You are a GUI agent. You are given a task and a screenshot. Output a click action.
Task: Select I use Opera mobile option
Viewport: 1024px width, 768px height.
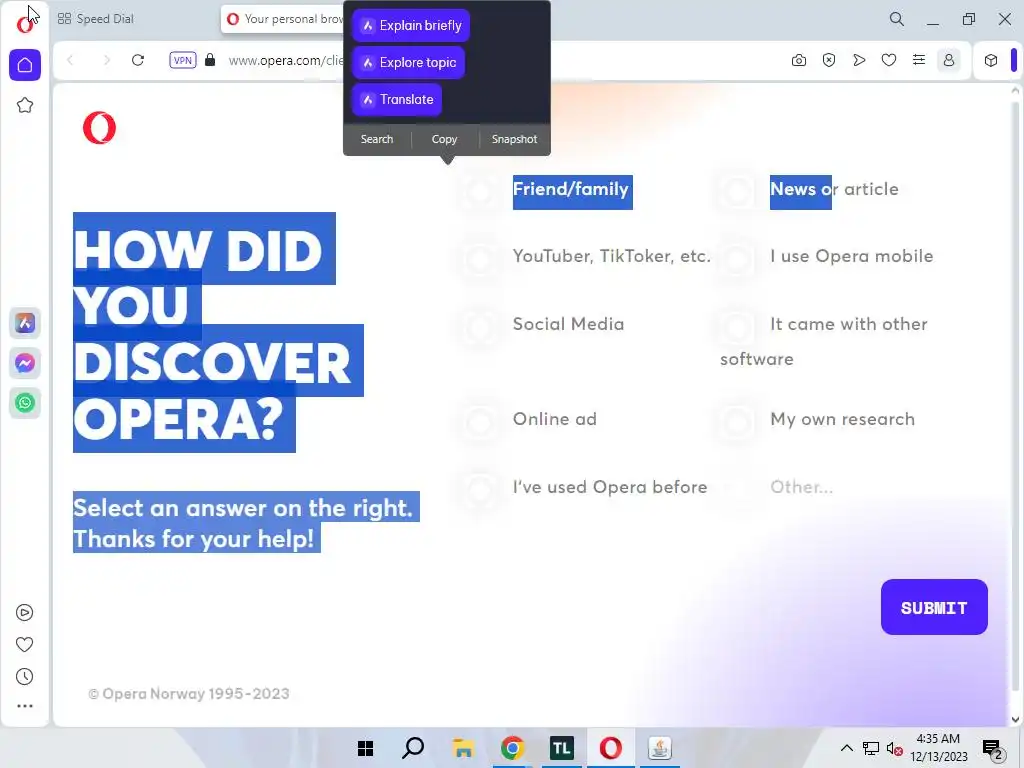click(x=737, y=258)
